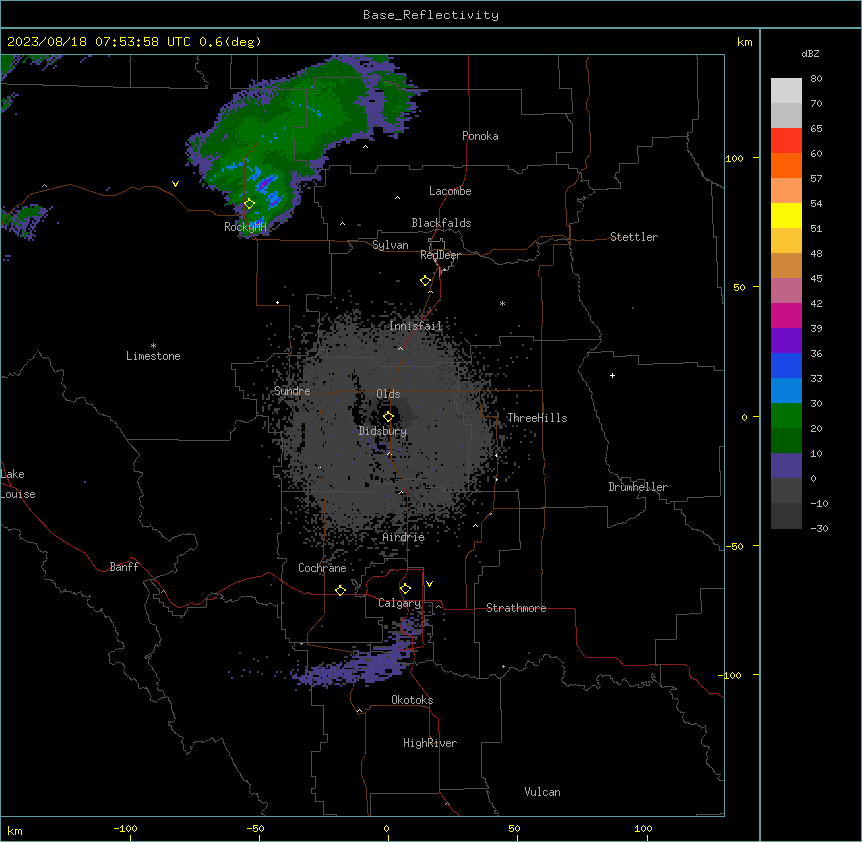
Task: Click the Olds town label
Action: 388,394
